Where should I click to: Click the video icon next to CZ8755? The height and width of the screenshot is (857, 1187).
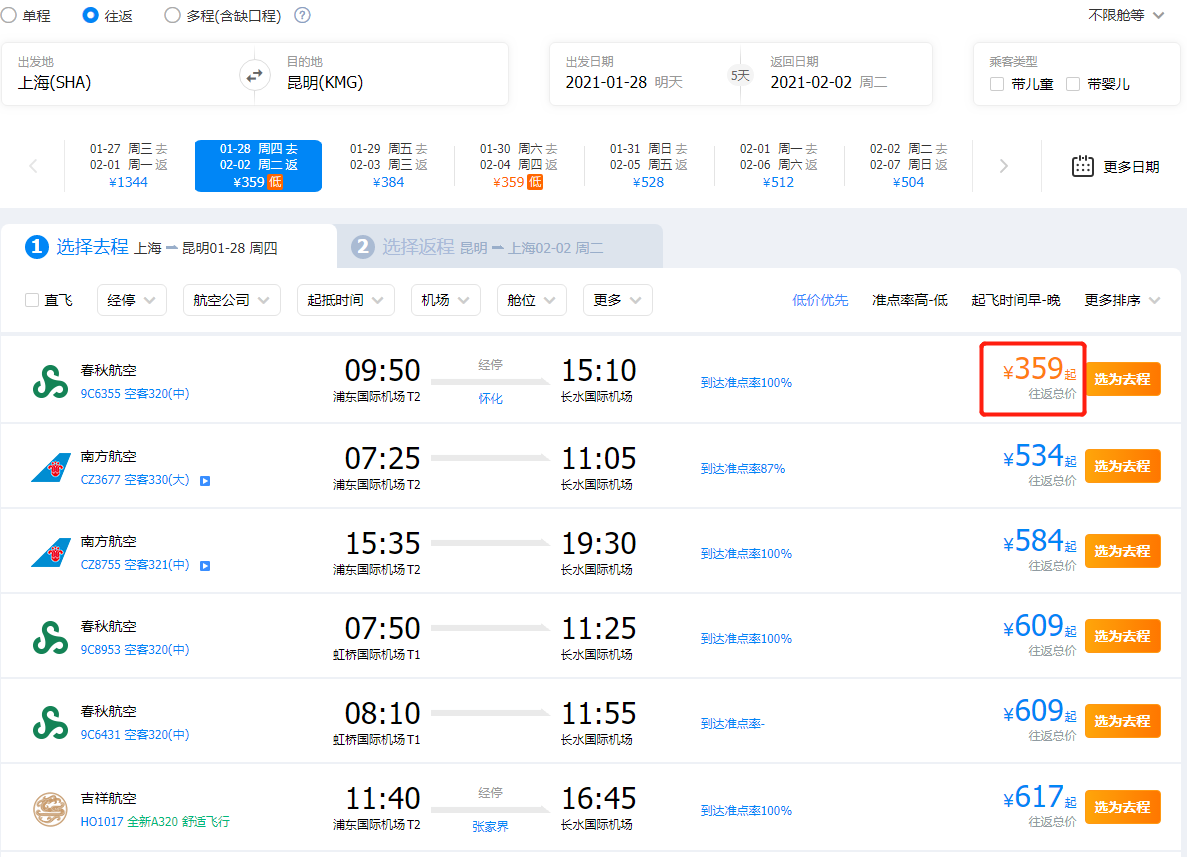(205, 566)
